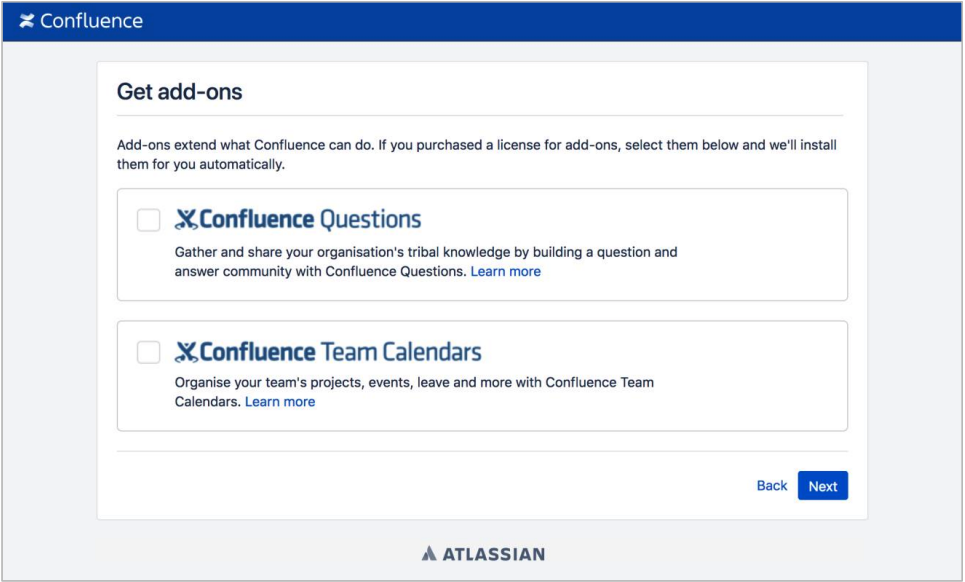Open Learn more link for Confluence Questions
The width and height of the screenshot is (965, 582).
click(505, 271)
